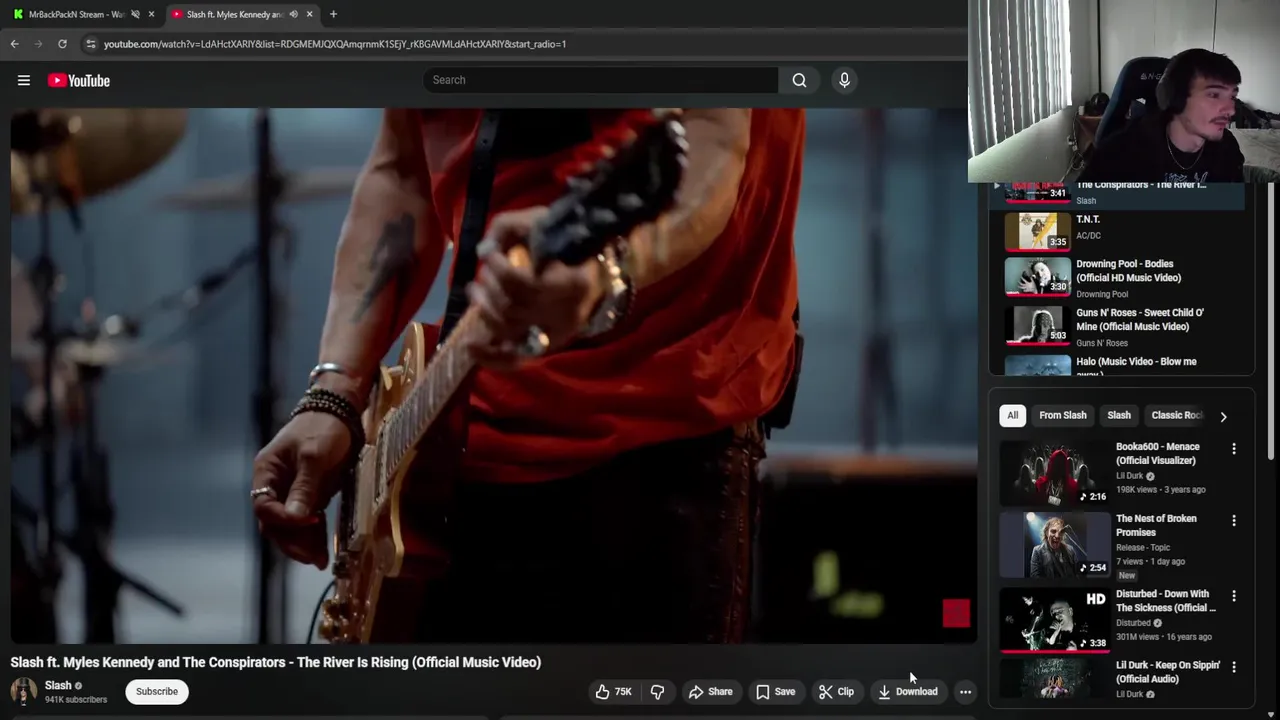Viewport: 1280px width, 720px height.
Task: Like the video with 75K thumbs up
Action: coord(614,692)
